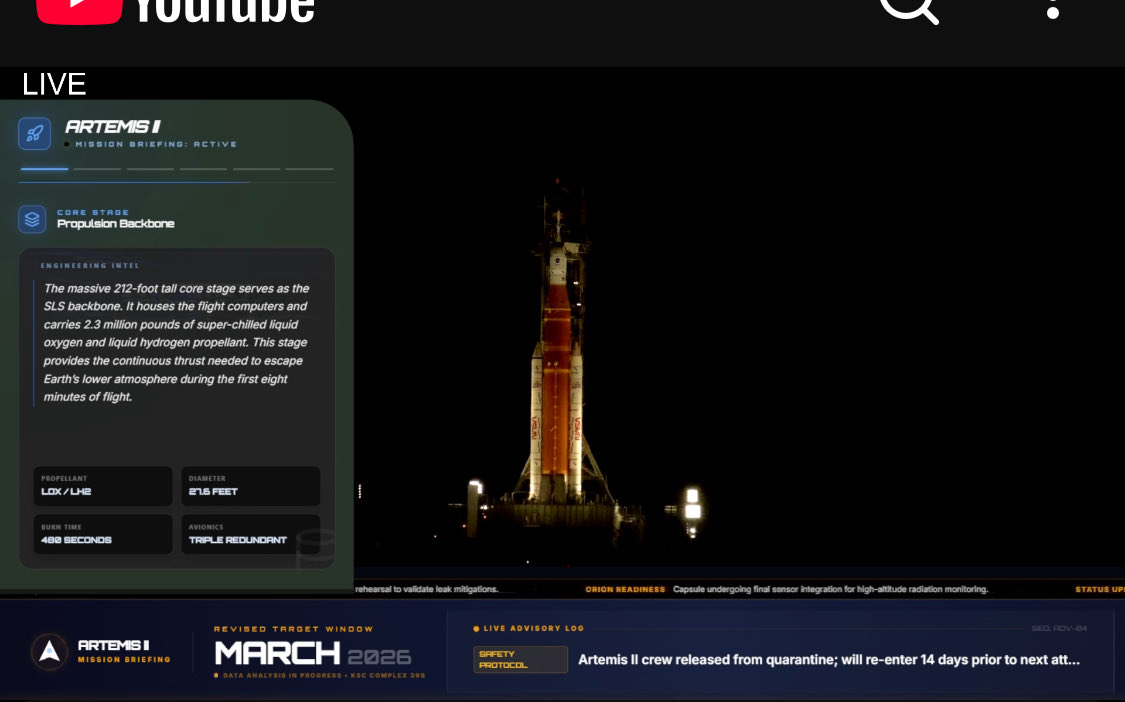The width and height of the screenshot is (1125, 702).
Task: Click the 'Propulsion Backbone' heading
Action: 116,224
